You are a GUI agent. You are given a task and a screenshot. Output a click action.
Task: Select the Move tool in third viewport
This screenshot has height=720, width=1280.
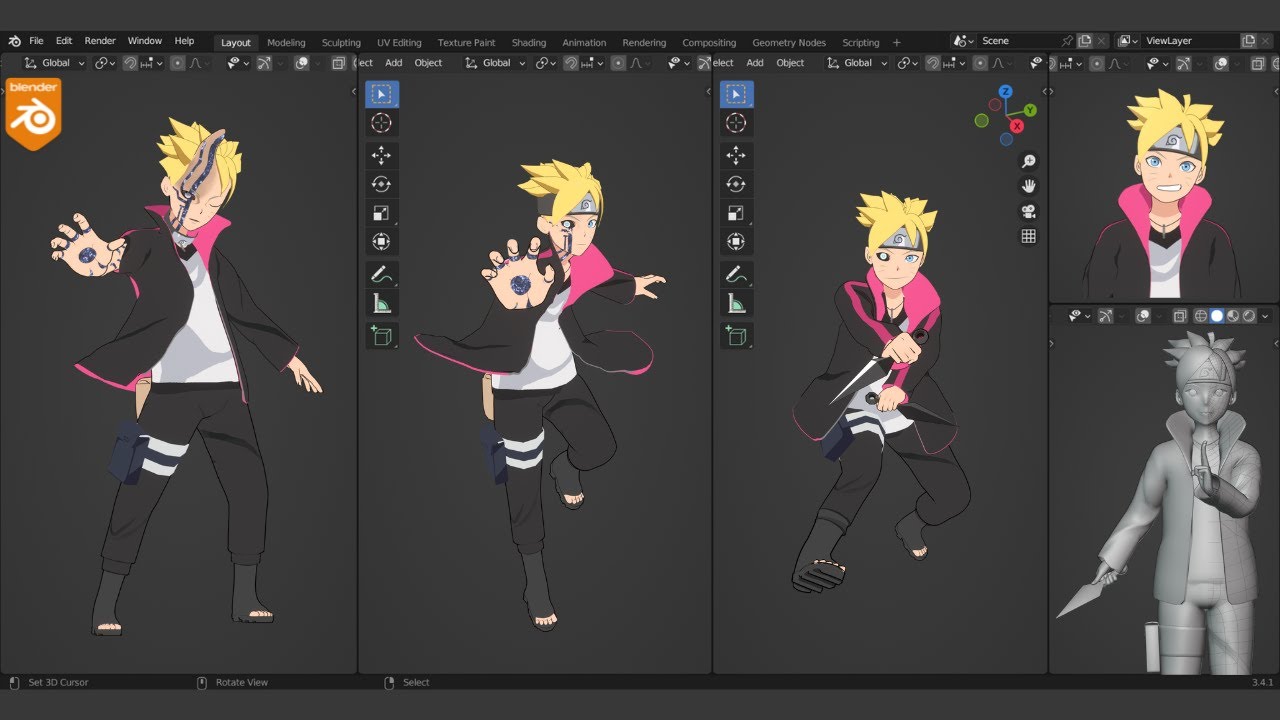(x=736, y=155)
